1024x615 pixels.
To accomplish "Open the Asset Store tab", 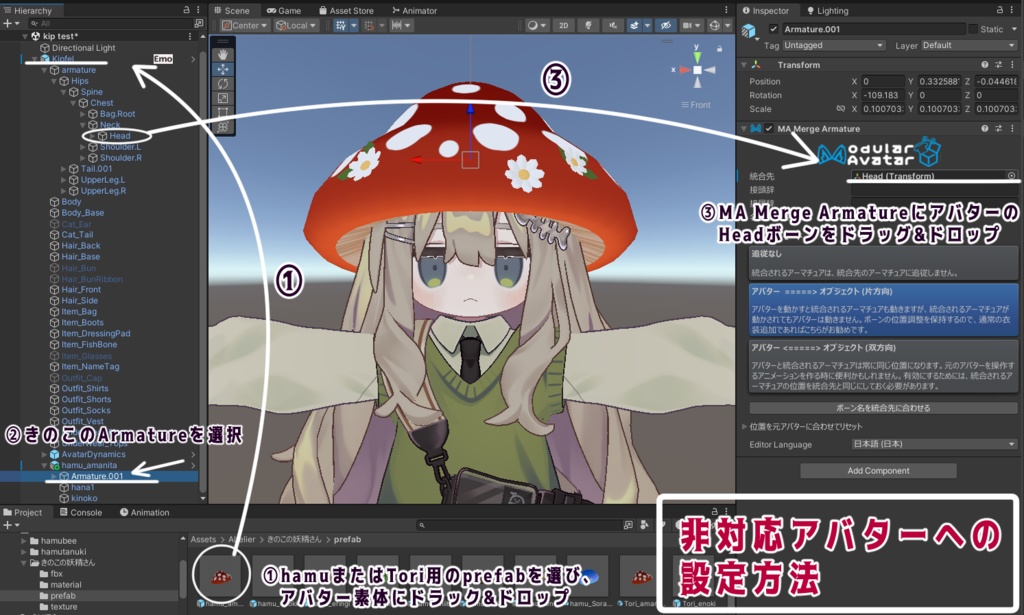I will [x=346, y=10].
